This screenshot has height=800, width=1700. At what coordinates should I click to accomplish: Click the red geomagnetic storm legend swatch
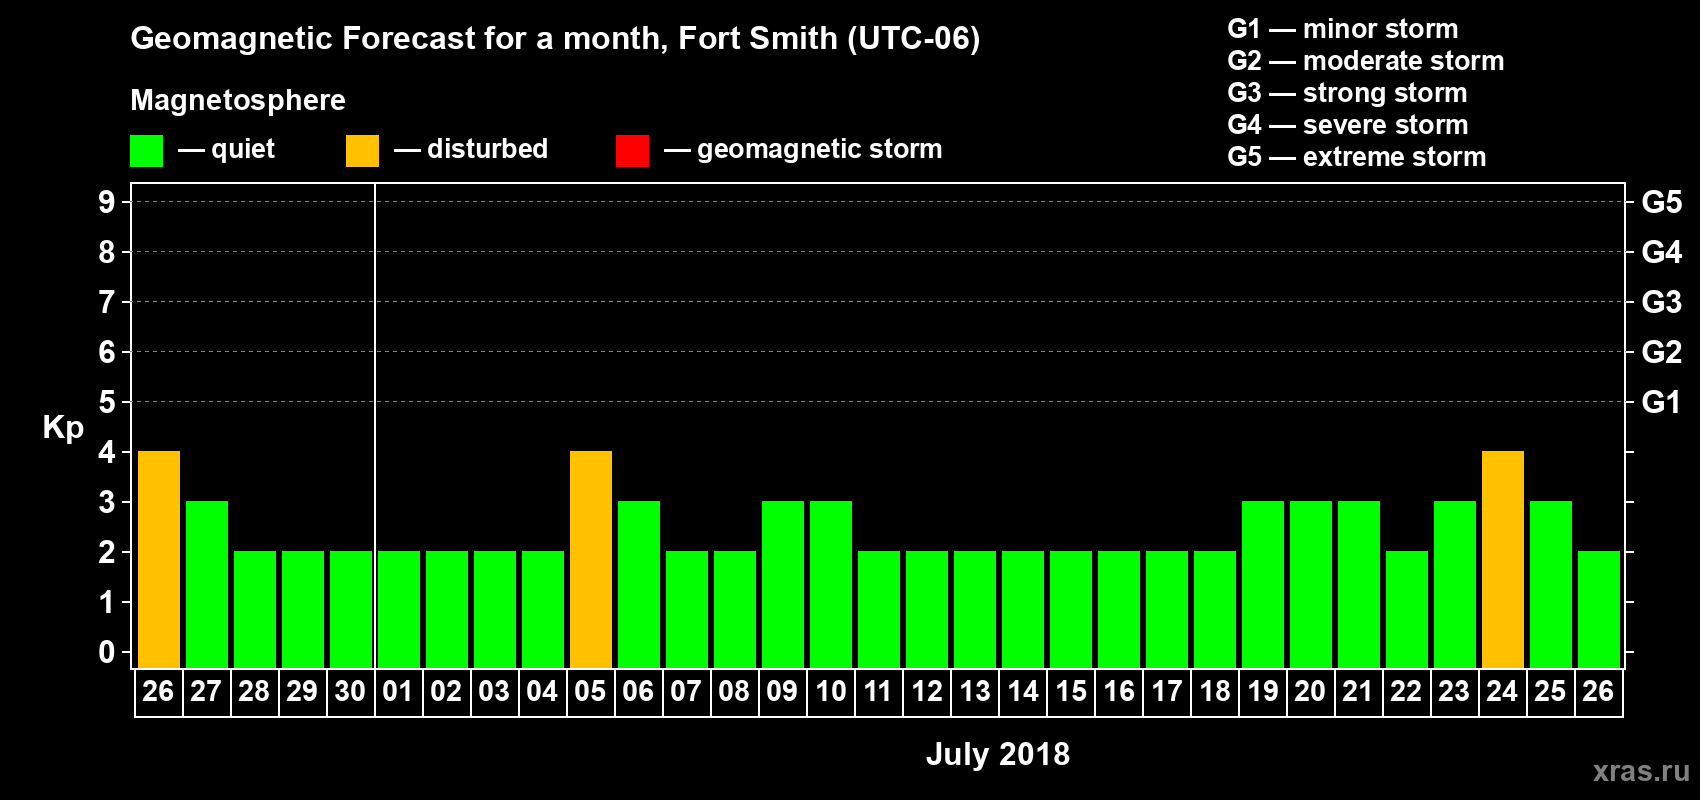point(632,151)
